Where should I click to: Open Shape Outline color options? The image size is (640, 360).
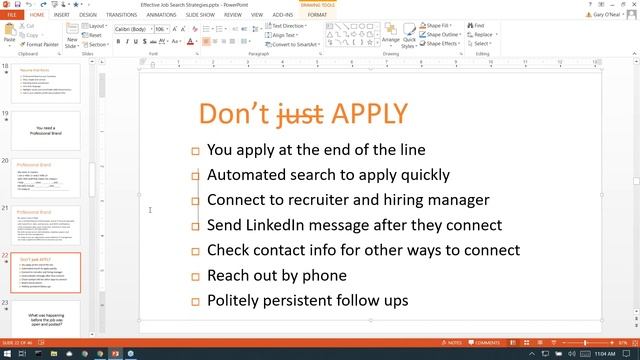coord(440,34)
